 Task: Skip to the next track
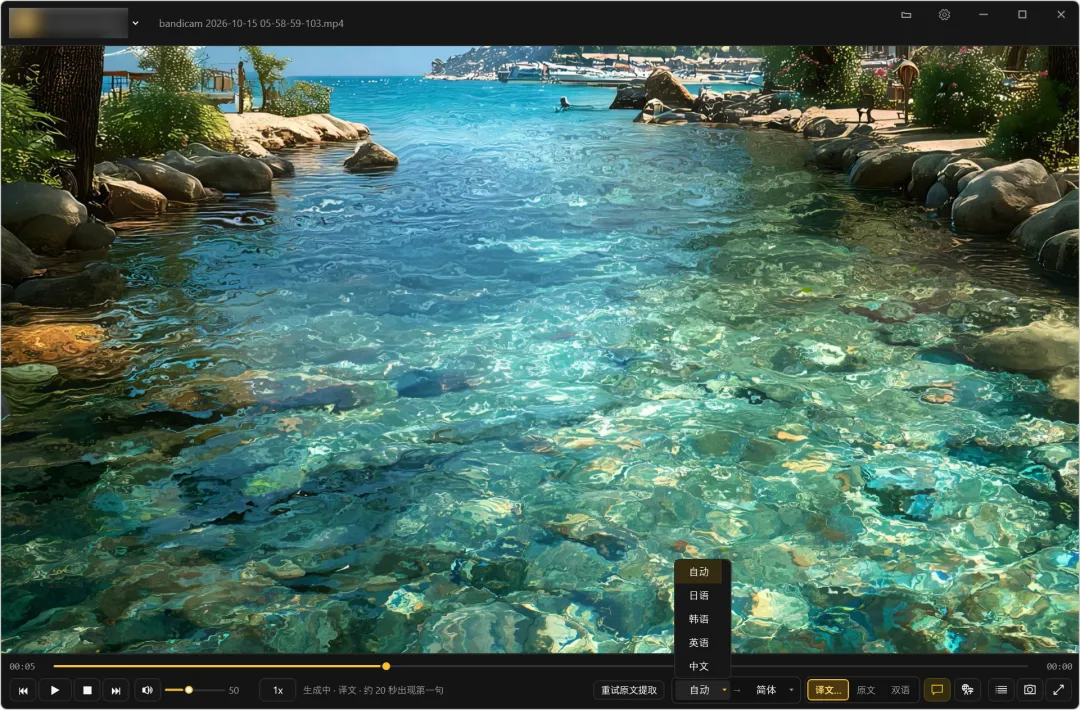116,690
